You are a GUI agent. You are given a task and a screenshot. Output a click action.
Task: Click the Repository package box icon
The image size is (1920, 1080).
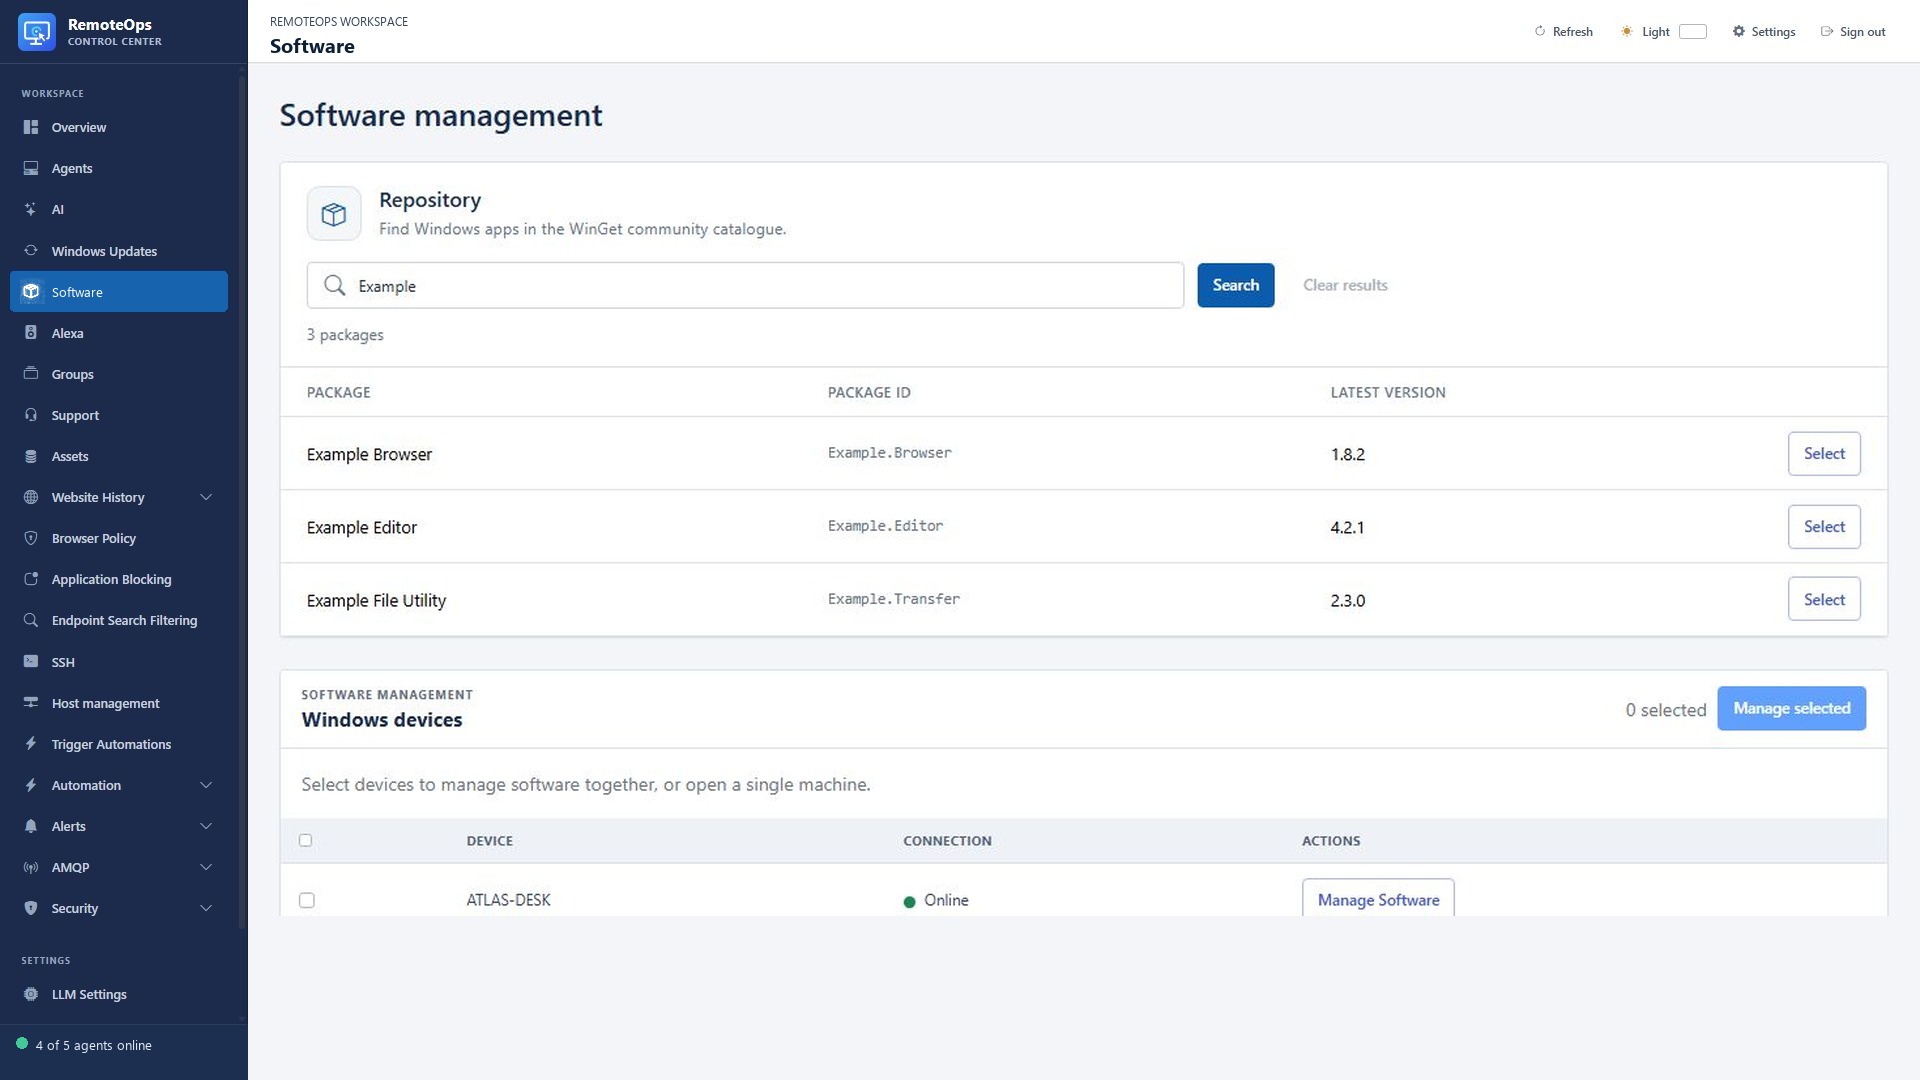[x=334, y=214]
